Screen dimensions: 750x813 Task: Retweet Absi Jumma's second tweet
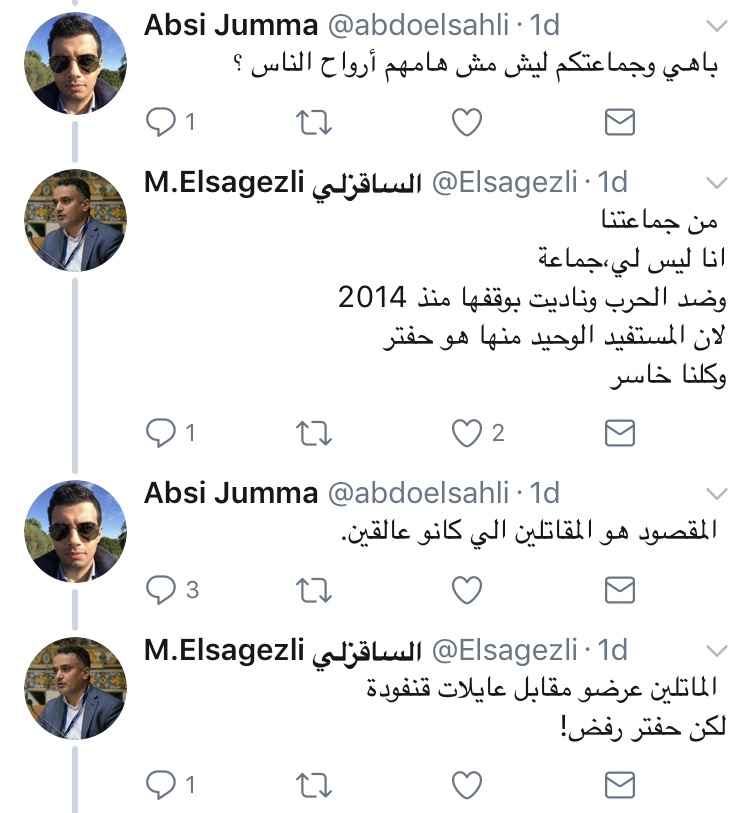[314, 590]
